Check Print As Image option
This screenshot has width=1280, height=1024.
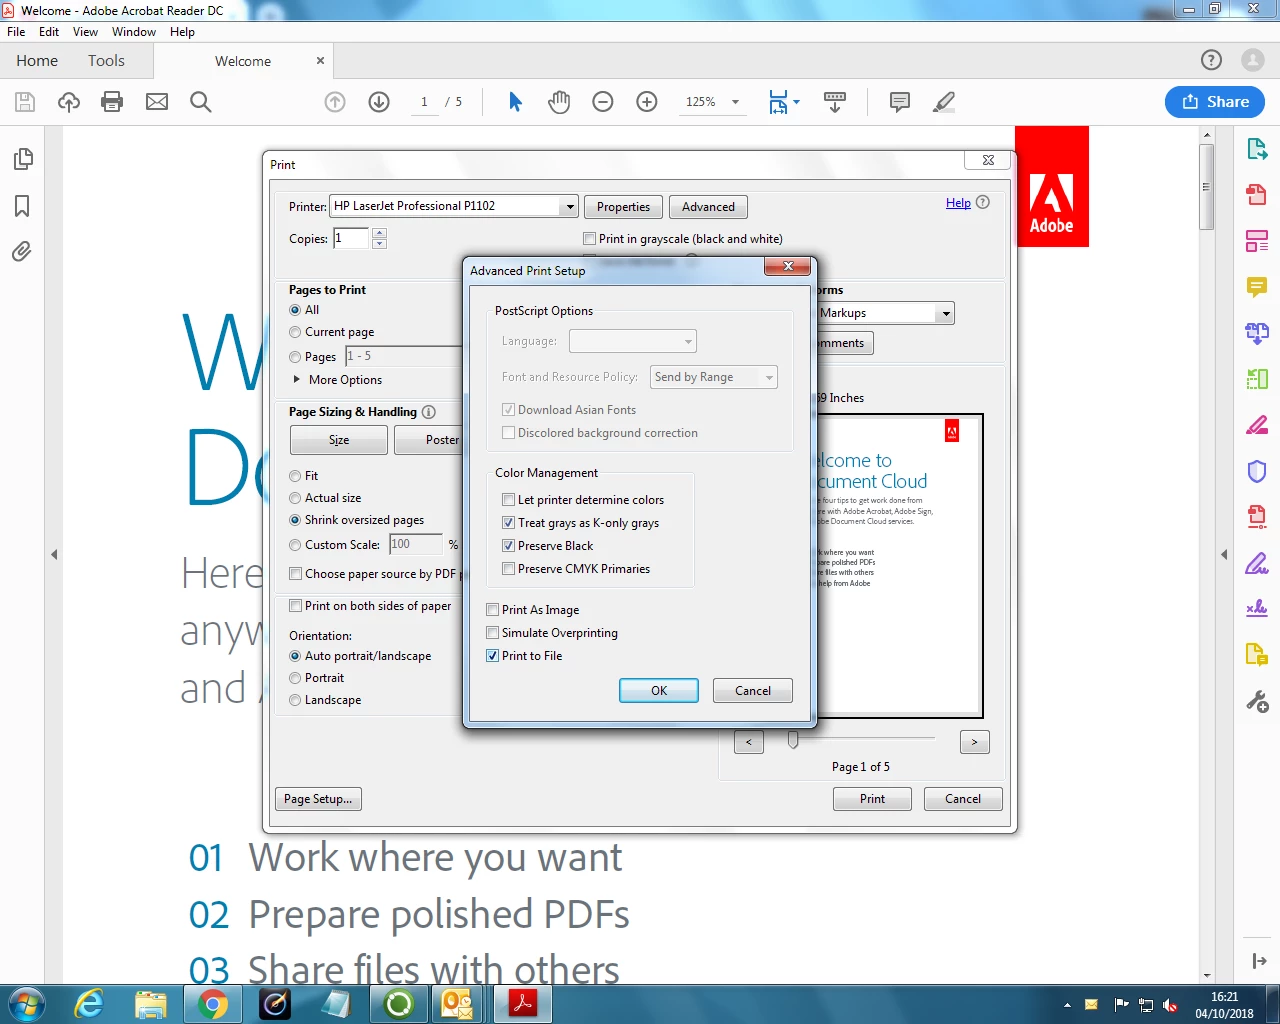point(493,610)
